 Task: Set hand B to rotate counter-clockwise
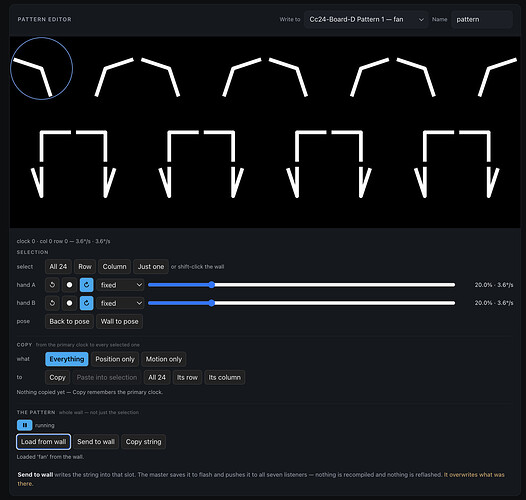point(52,303)
